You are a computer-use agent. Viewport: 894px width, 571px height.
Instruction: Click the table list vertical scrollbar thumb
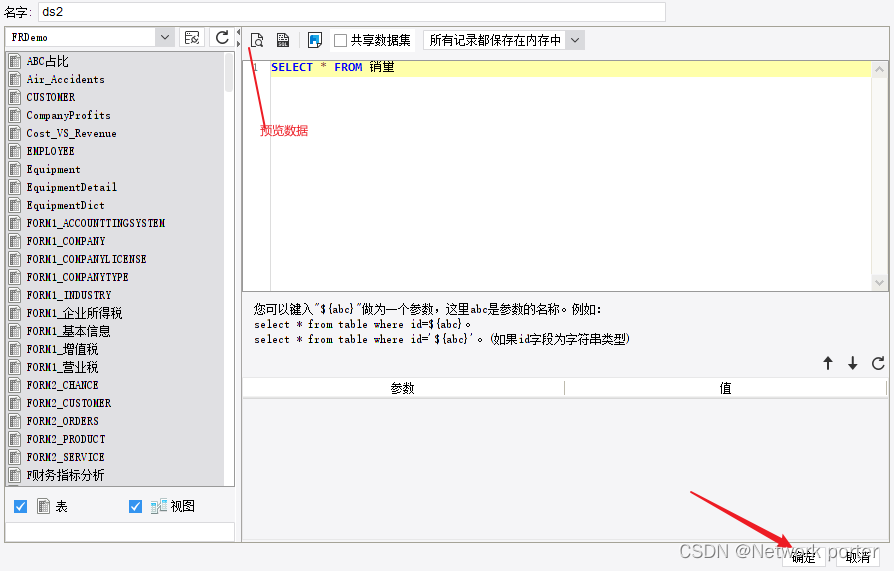click(x=229, y=72)
